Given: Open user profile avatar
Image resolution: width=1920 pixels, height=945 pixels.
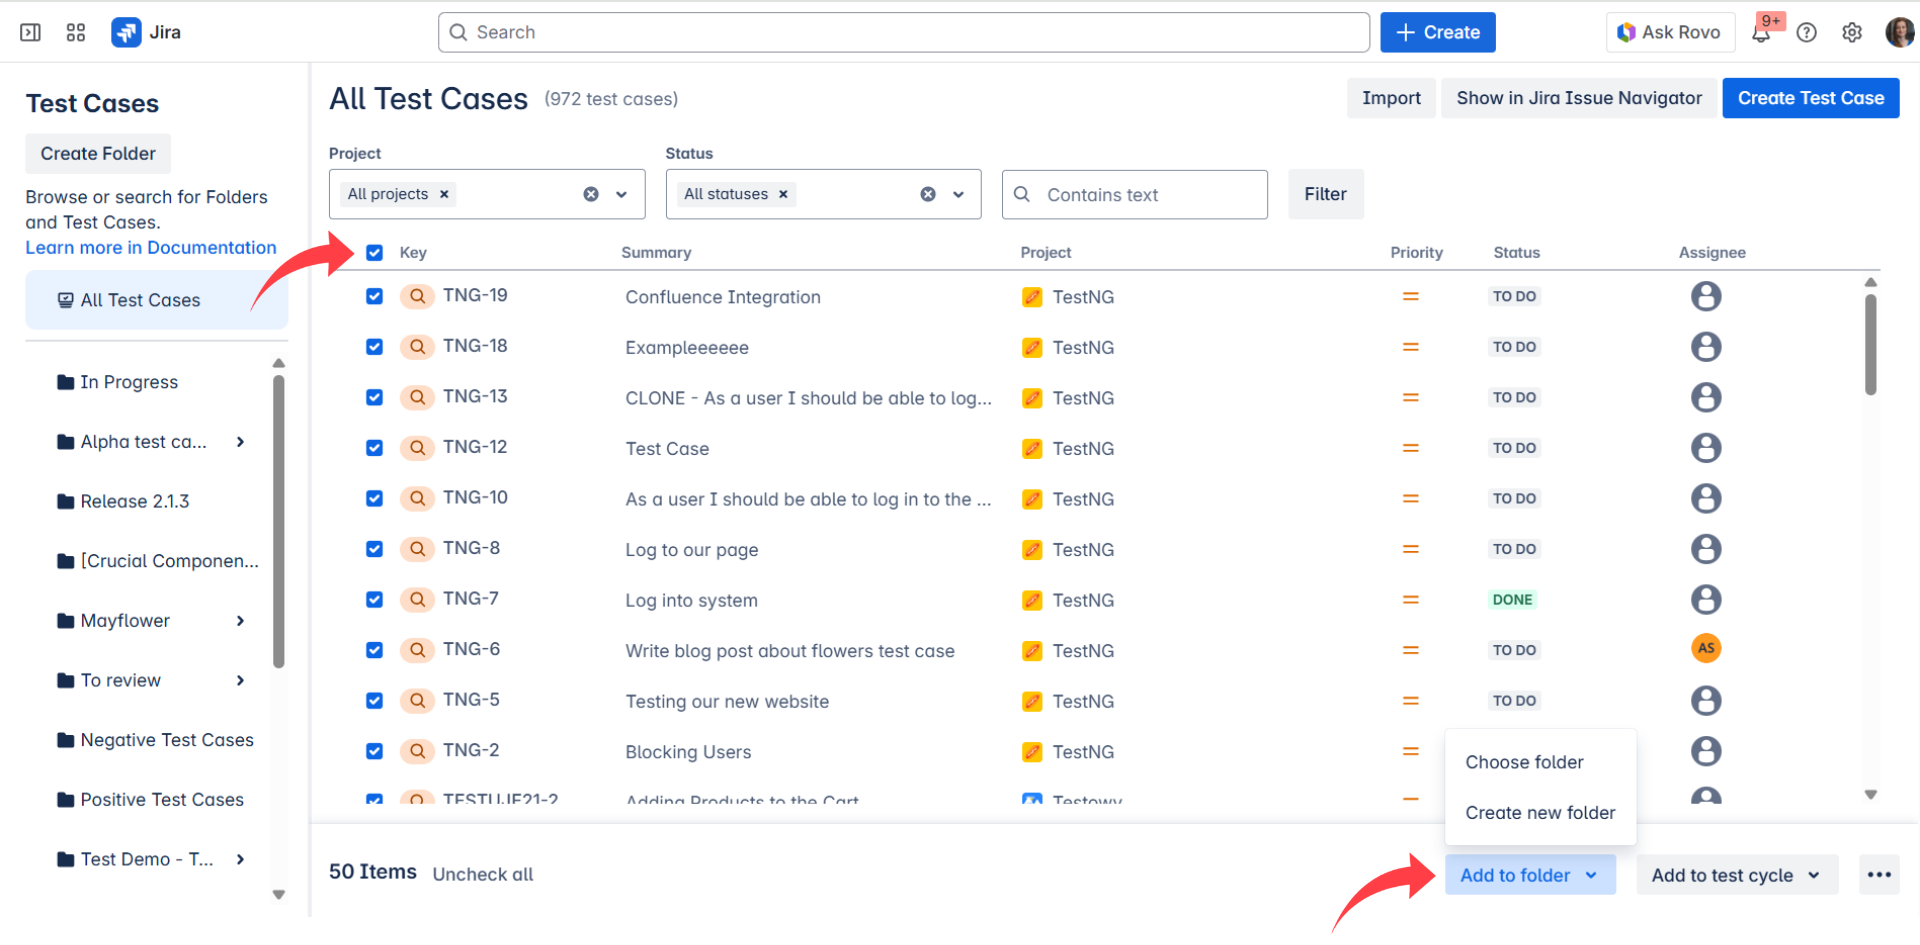Looking at the screenshot, I should [x=1899, y=32].
